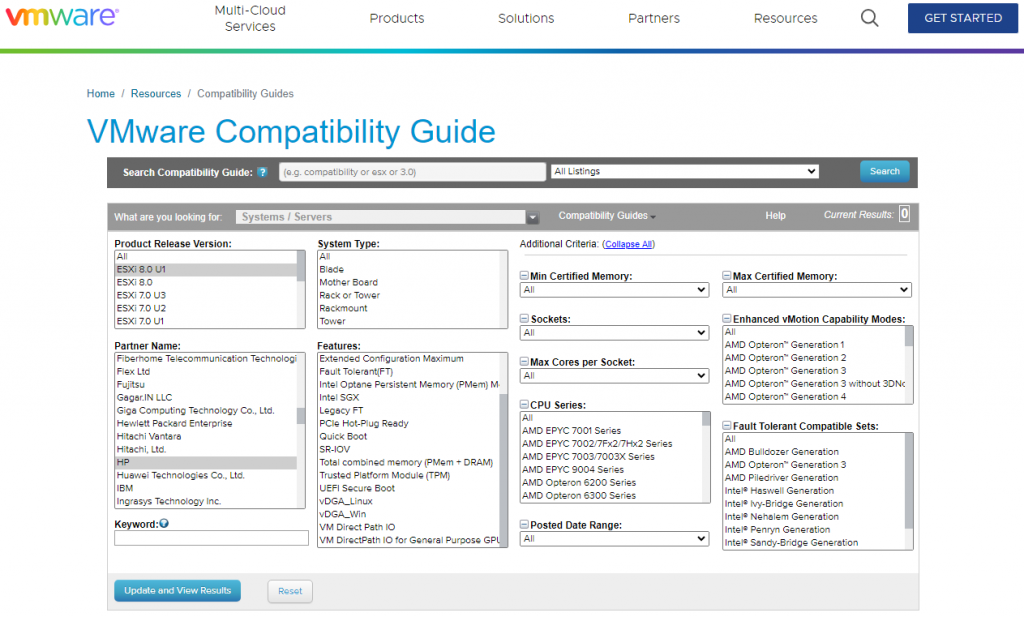1024x617 pixels.
Task: Go to Resources breadcrumb link
Action: (155, 93)
